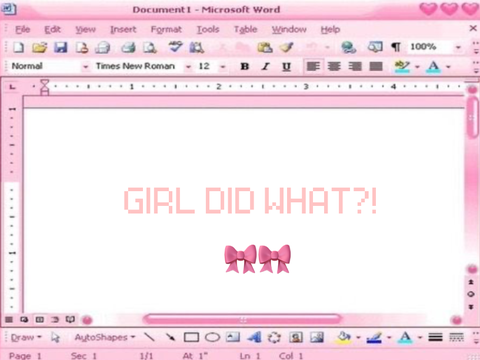Viewport: 480px width, 360px height.
Task: Click the vertical scrollbar thumb
Action: coord(472,116)
